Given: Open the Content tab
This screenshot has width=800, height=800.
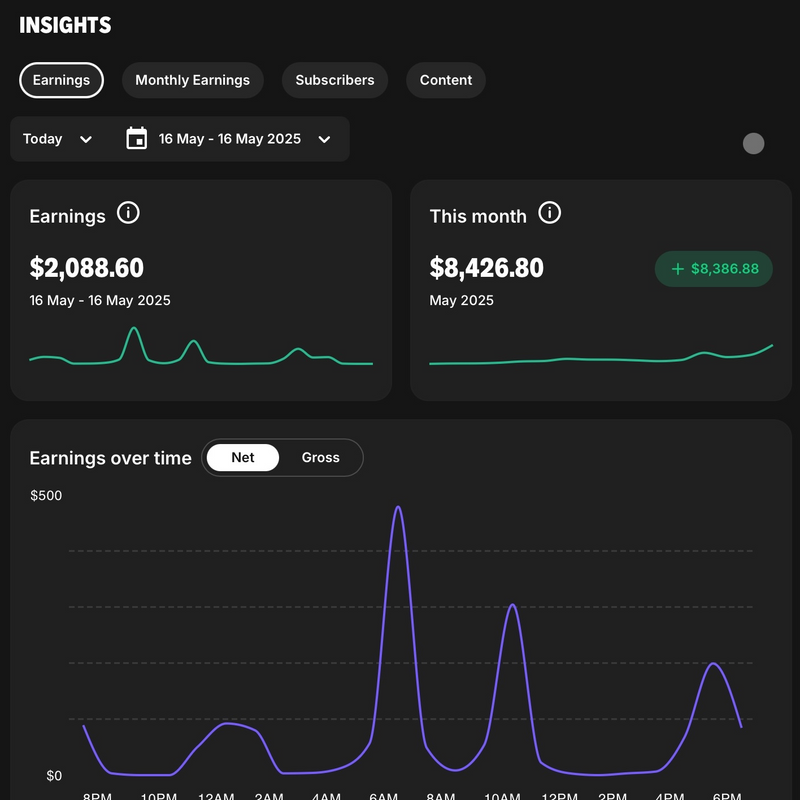Looking at the screenshot, I should (x=445, y=80).
